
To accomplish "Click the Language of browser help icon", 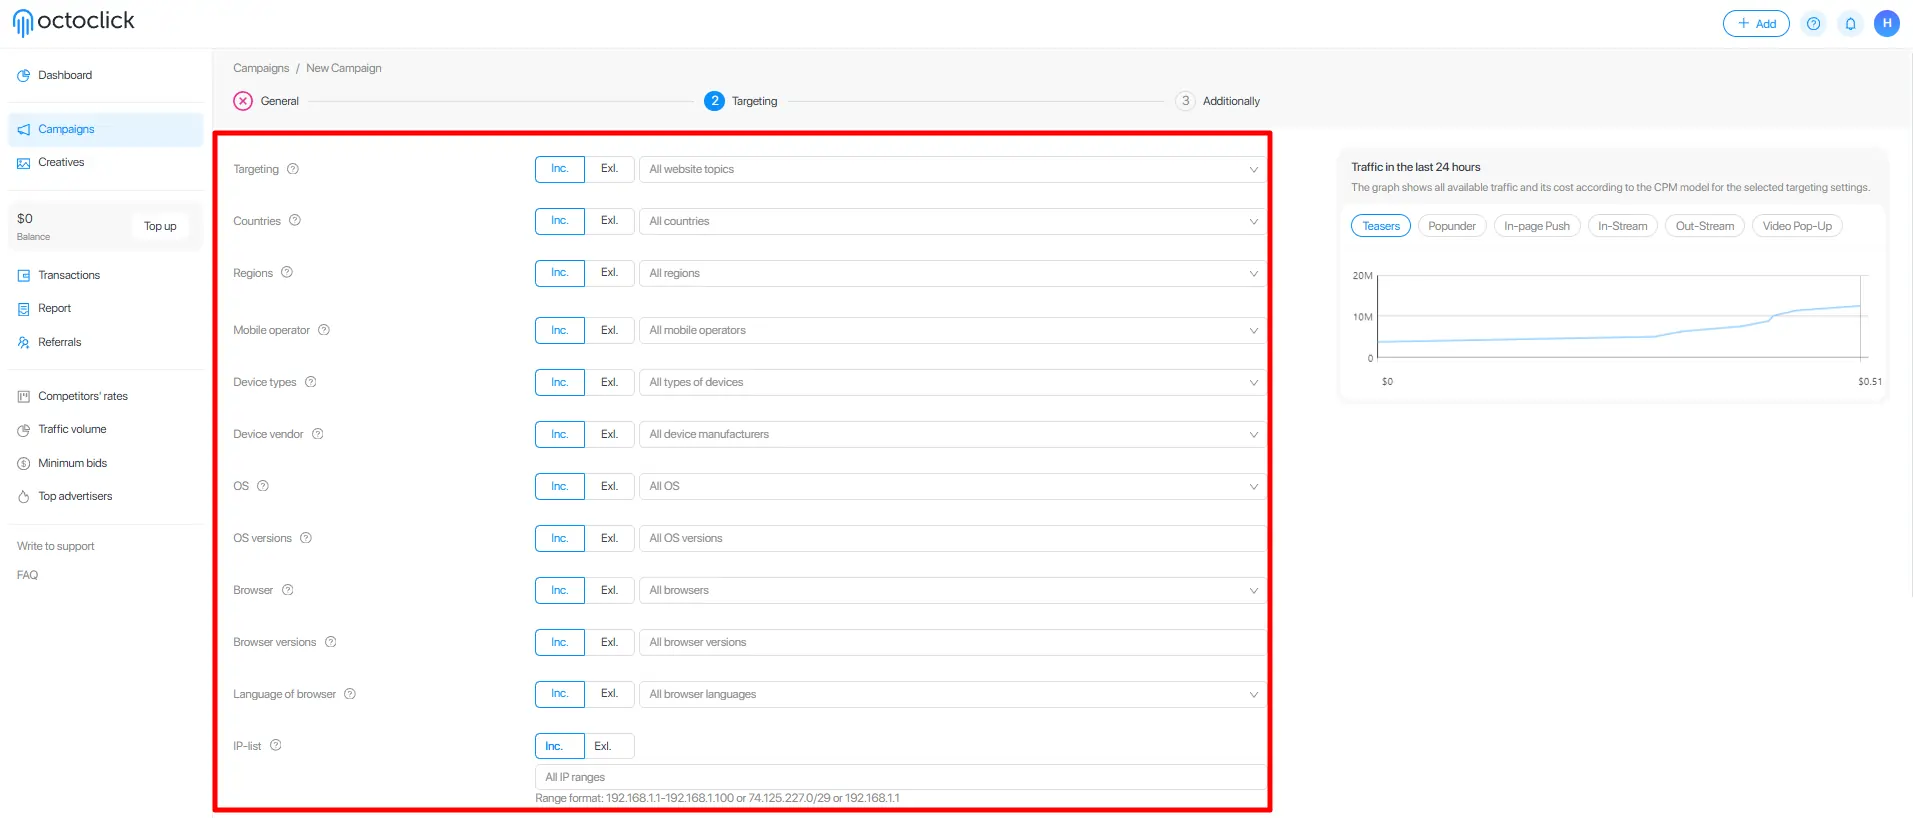I will 350,694.
